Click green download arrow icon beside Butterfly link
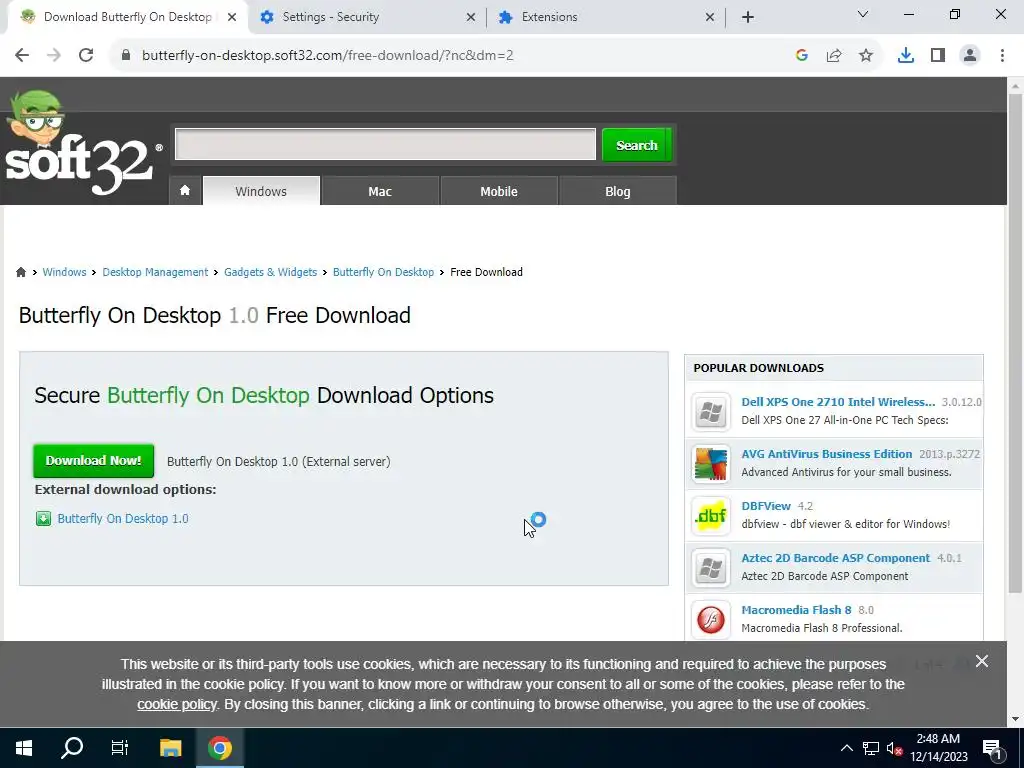Viewport: 1024px width, 768px height. click(x=43, y=519)
